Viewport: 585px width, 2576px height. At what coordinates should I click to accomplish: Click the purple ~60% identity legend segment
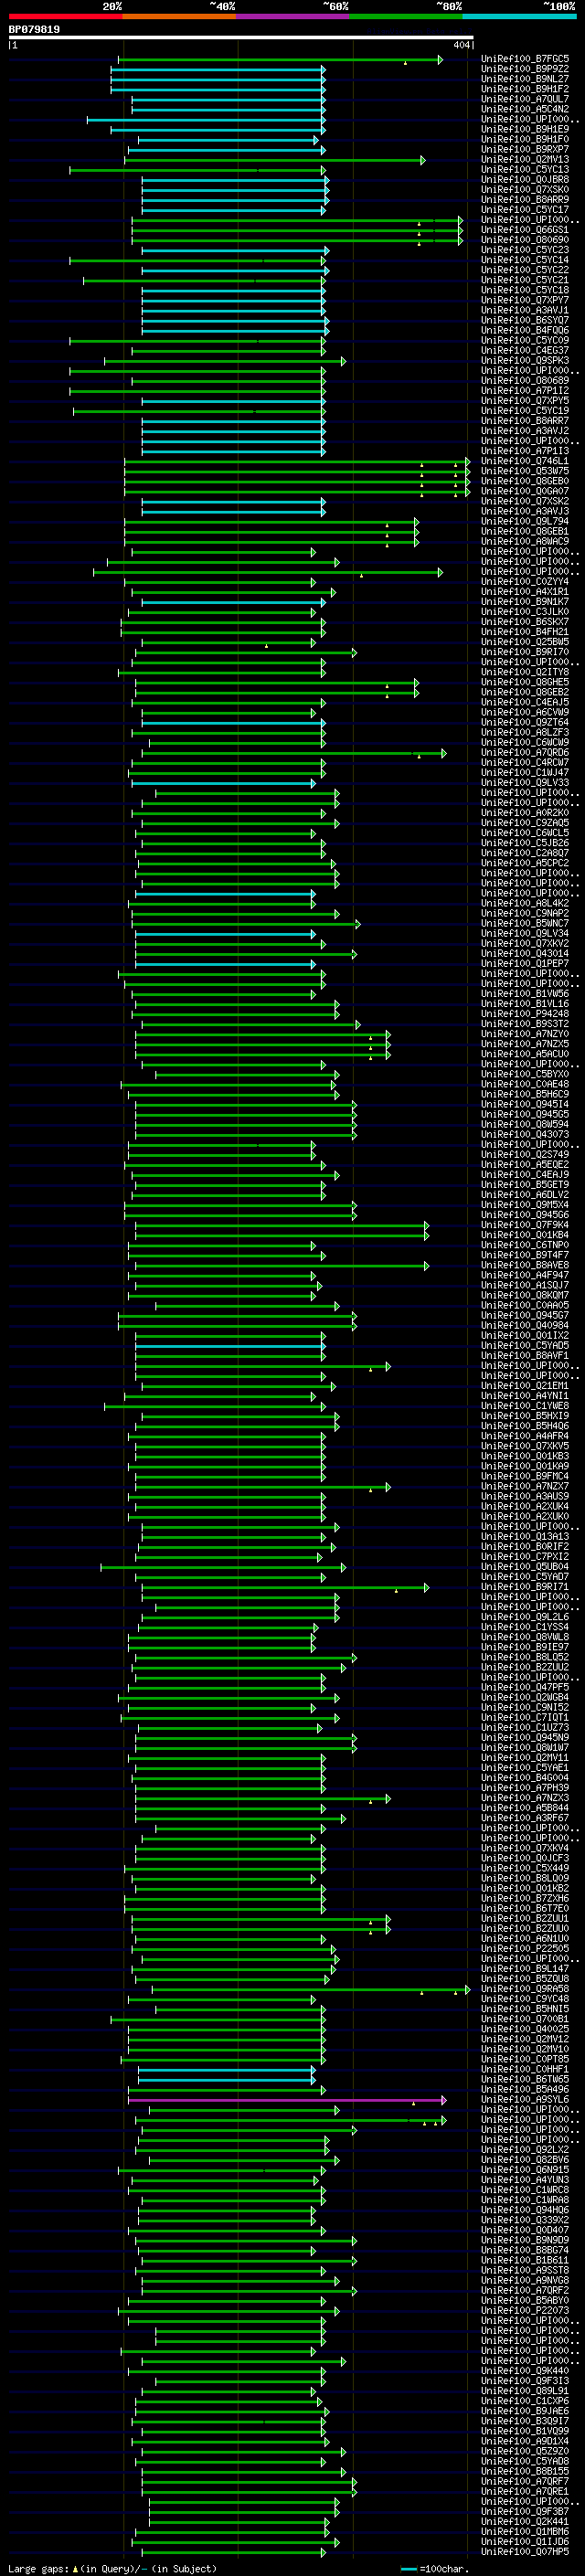(293, 16)
